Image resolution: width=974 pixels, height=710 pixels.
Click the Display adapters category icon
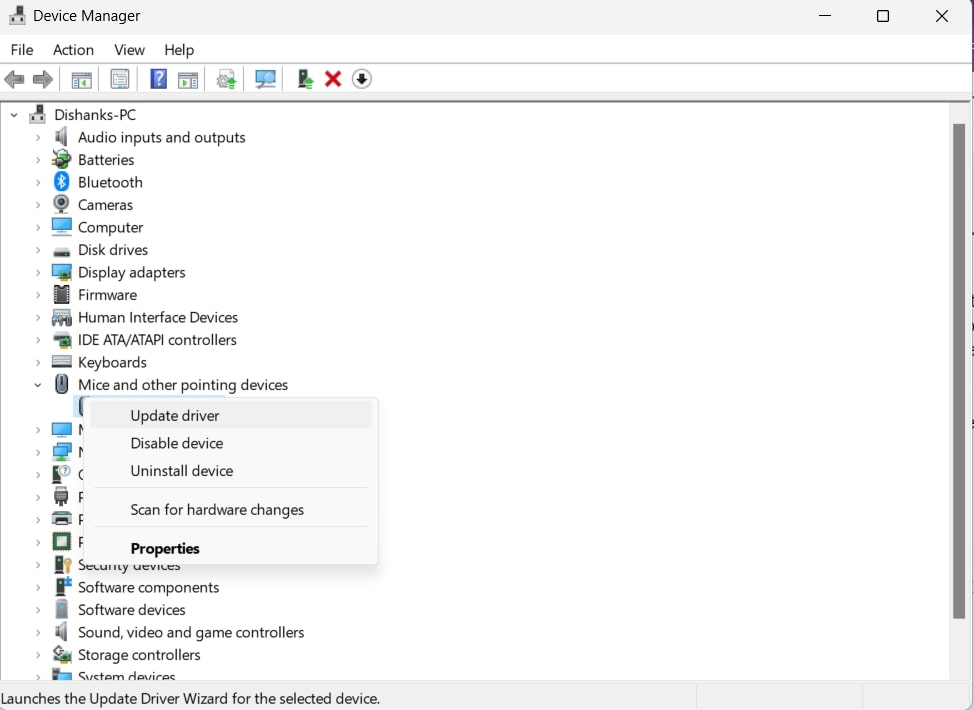click(61, 272)
